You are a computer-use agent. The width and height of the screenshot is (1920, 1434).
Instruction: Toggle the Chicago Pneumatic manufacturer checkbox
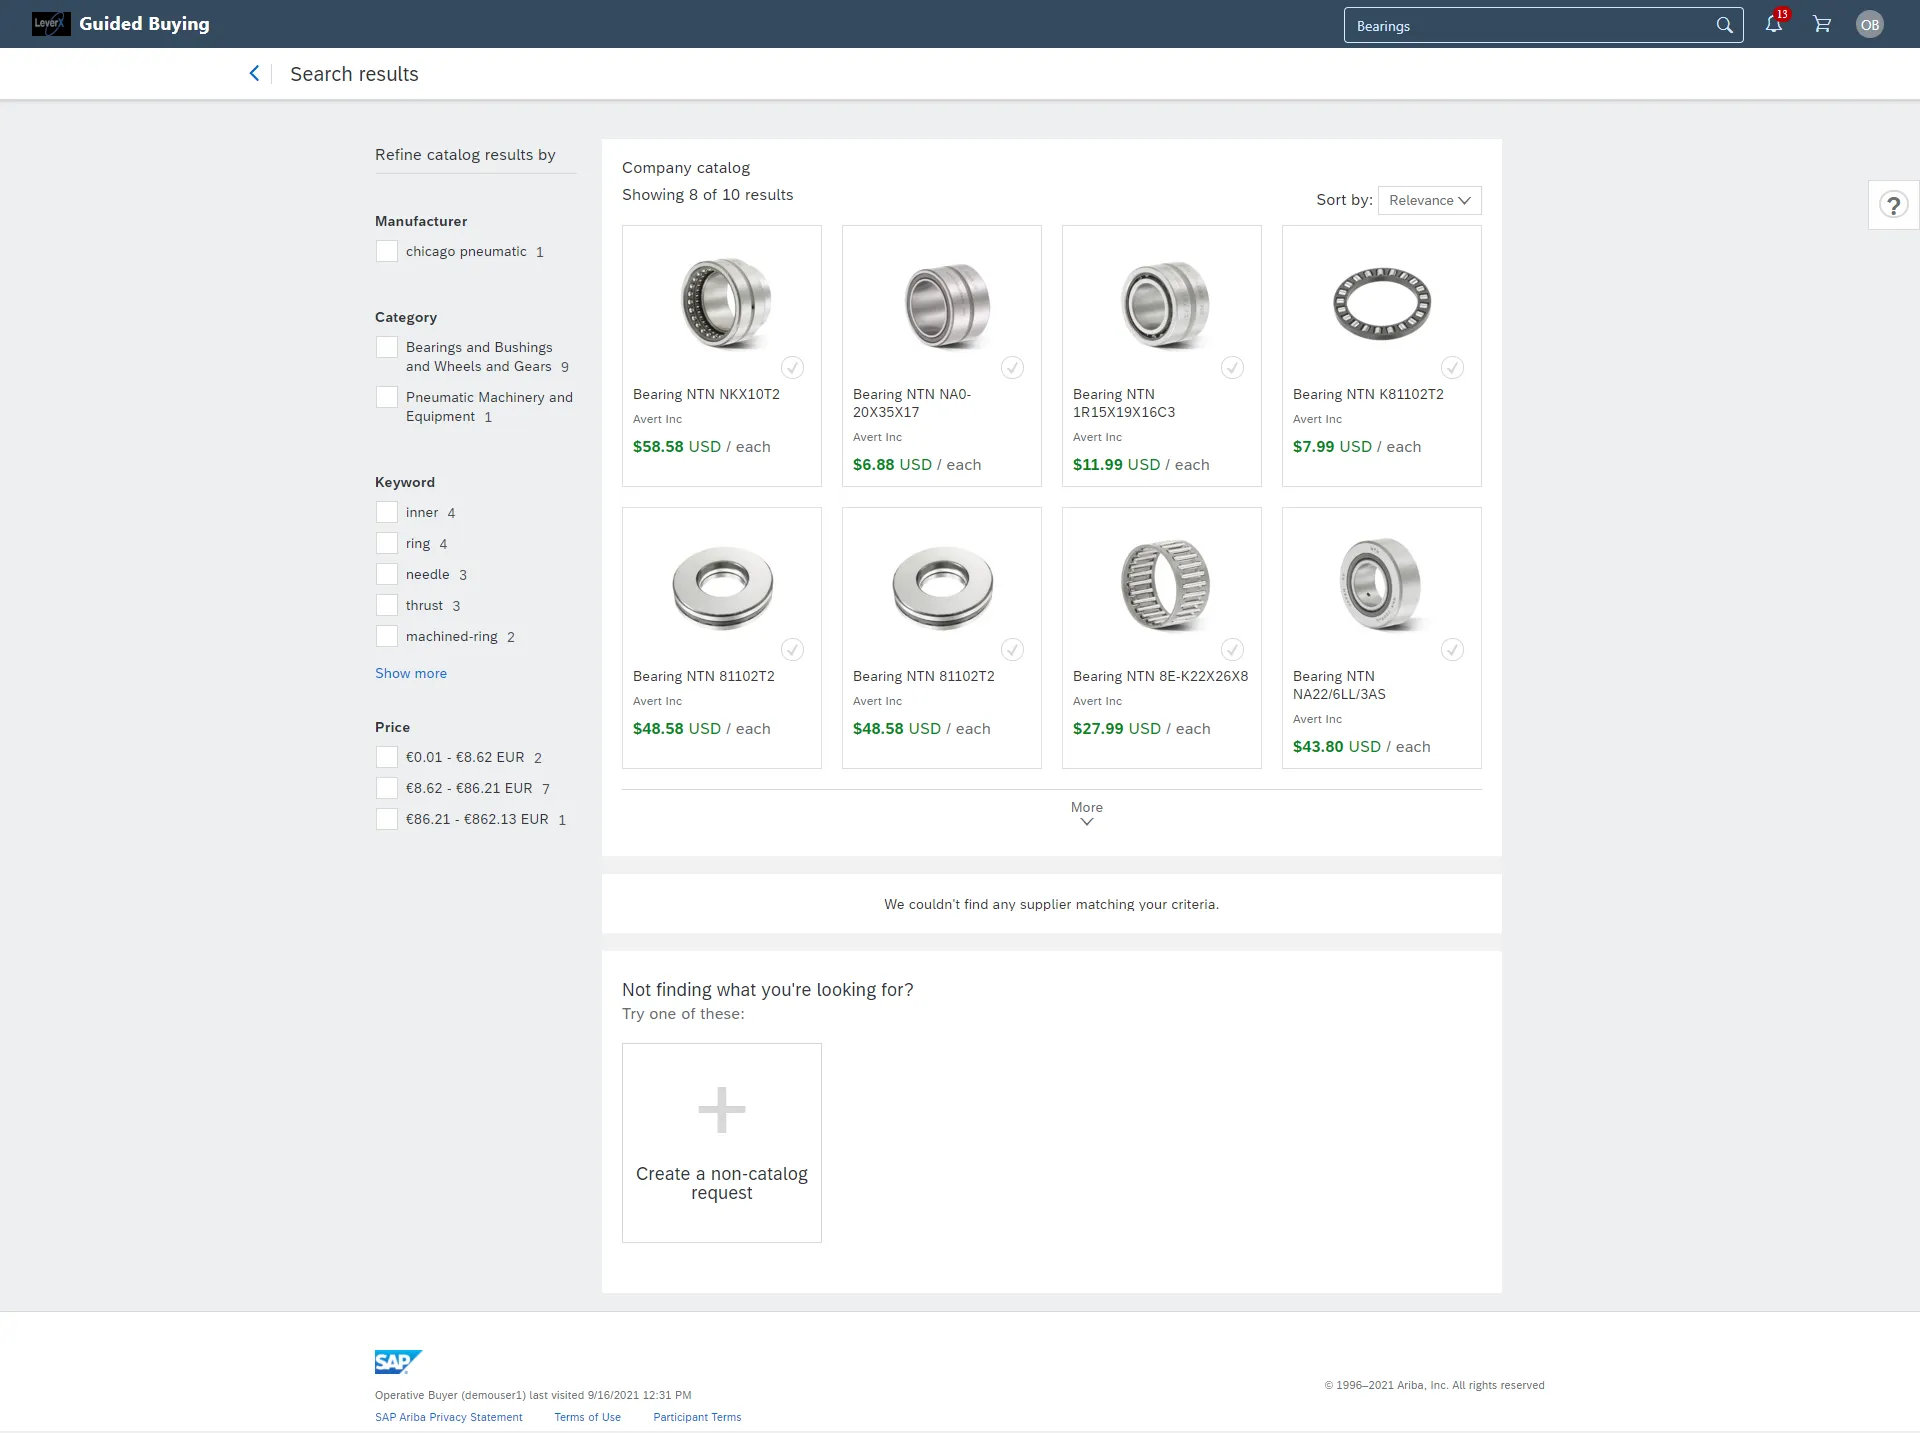[386, 252]
